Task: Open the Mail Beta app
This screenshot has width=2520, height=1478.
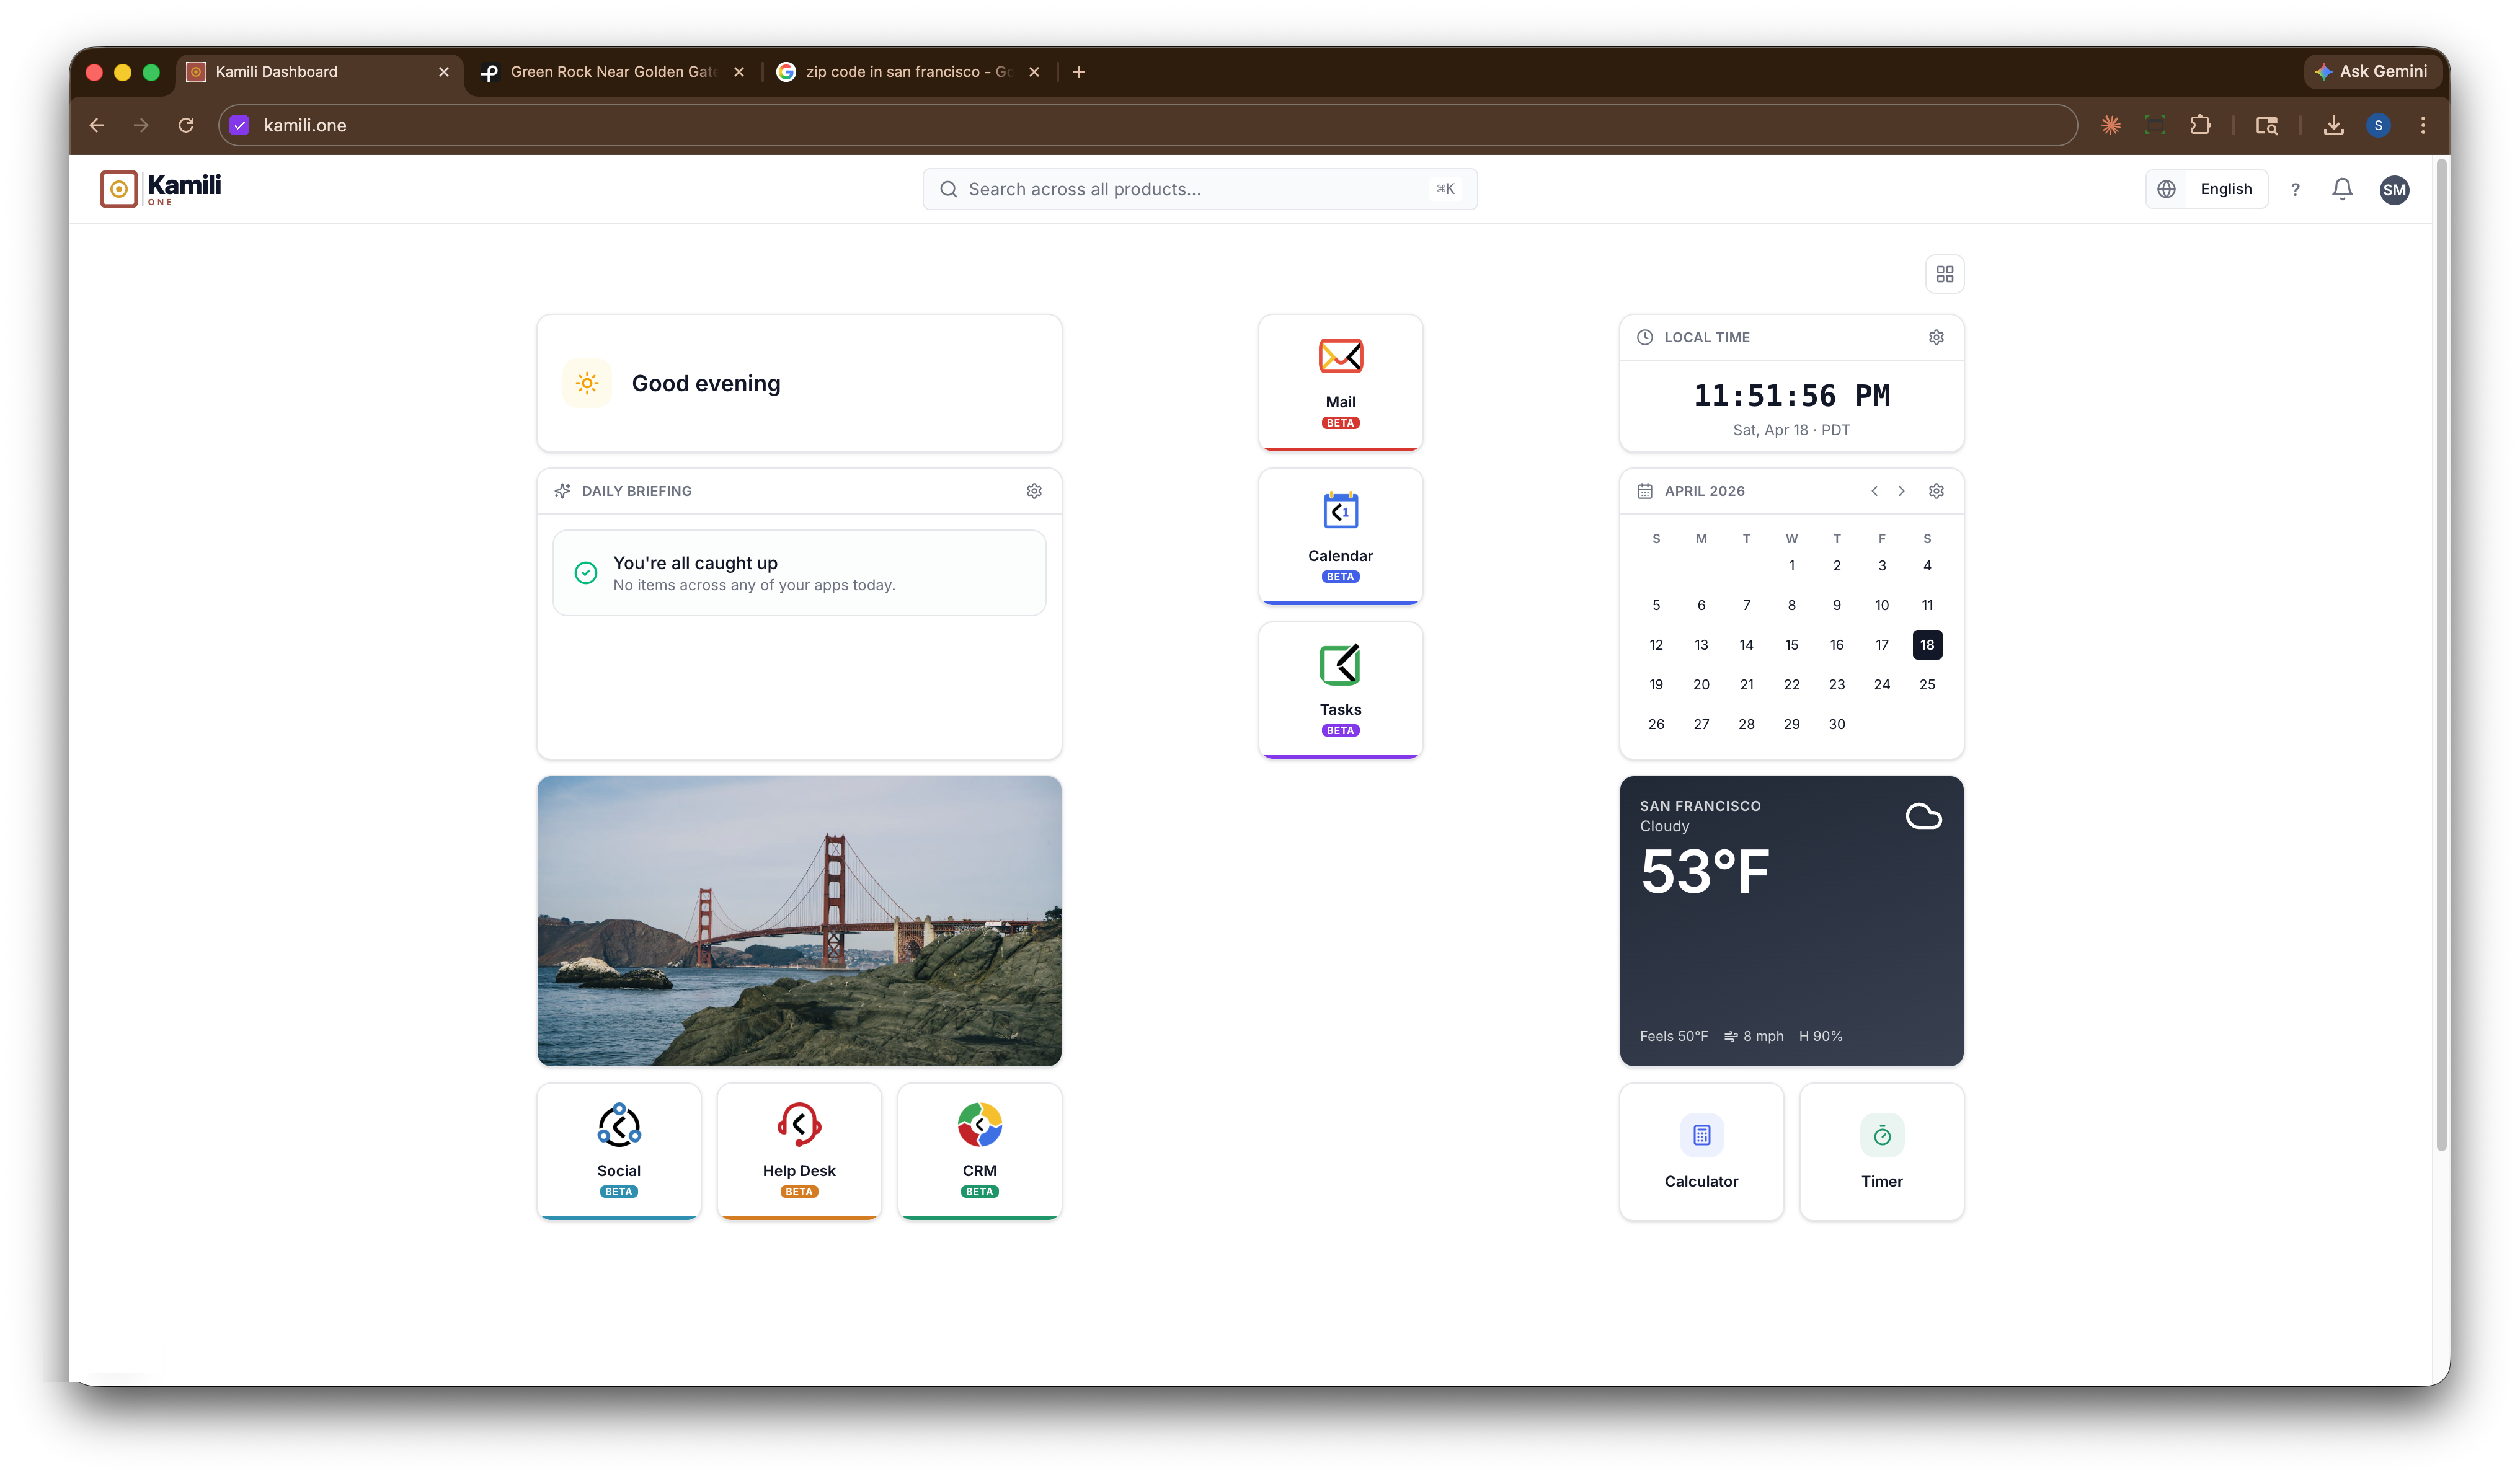Action: [x=1340, y=383]
